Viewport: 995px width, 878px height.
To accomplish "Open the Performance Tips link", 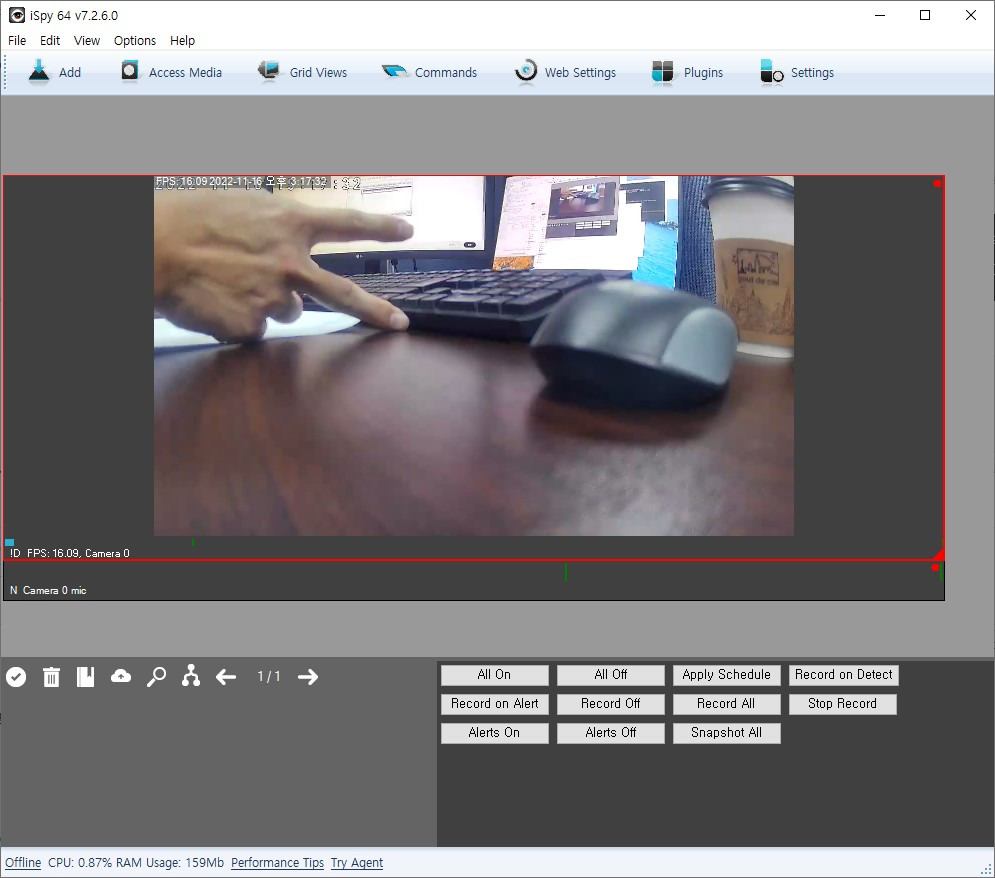I will [x=277, y=862].
